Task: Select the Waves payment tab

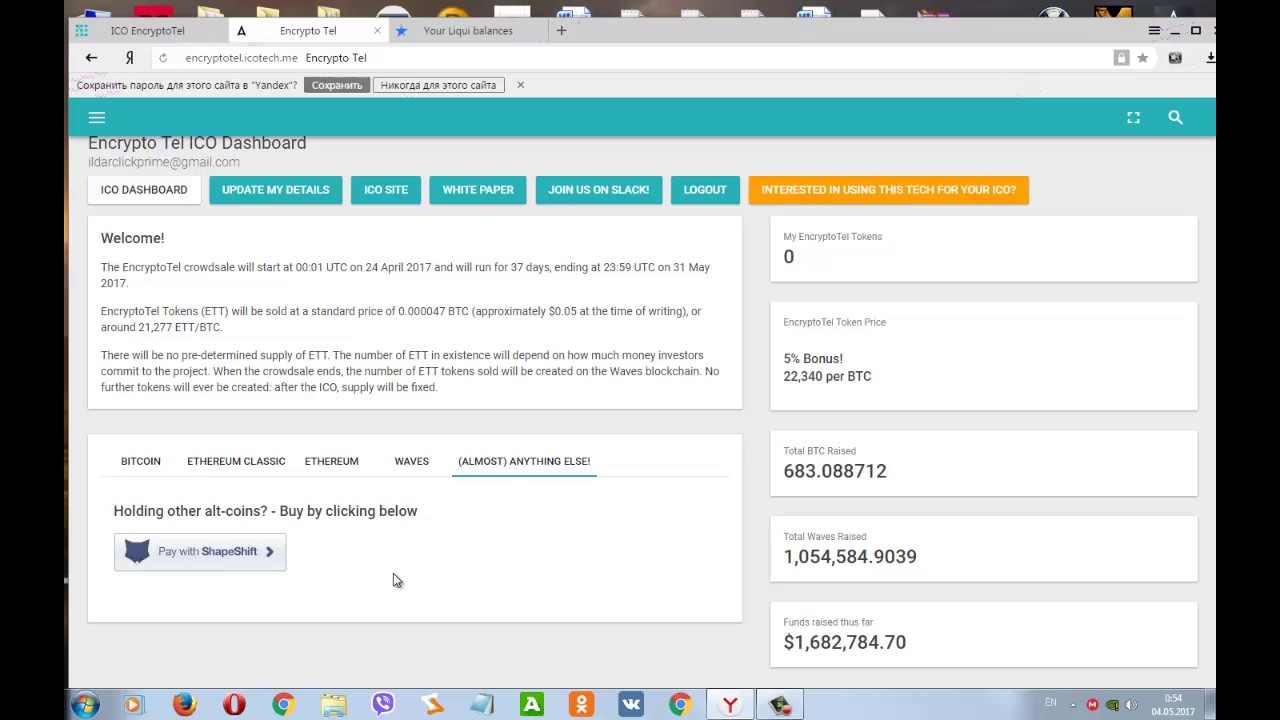Action: (x=411, y=461)
